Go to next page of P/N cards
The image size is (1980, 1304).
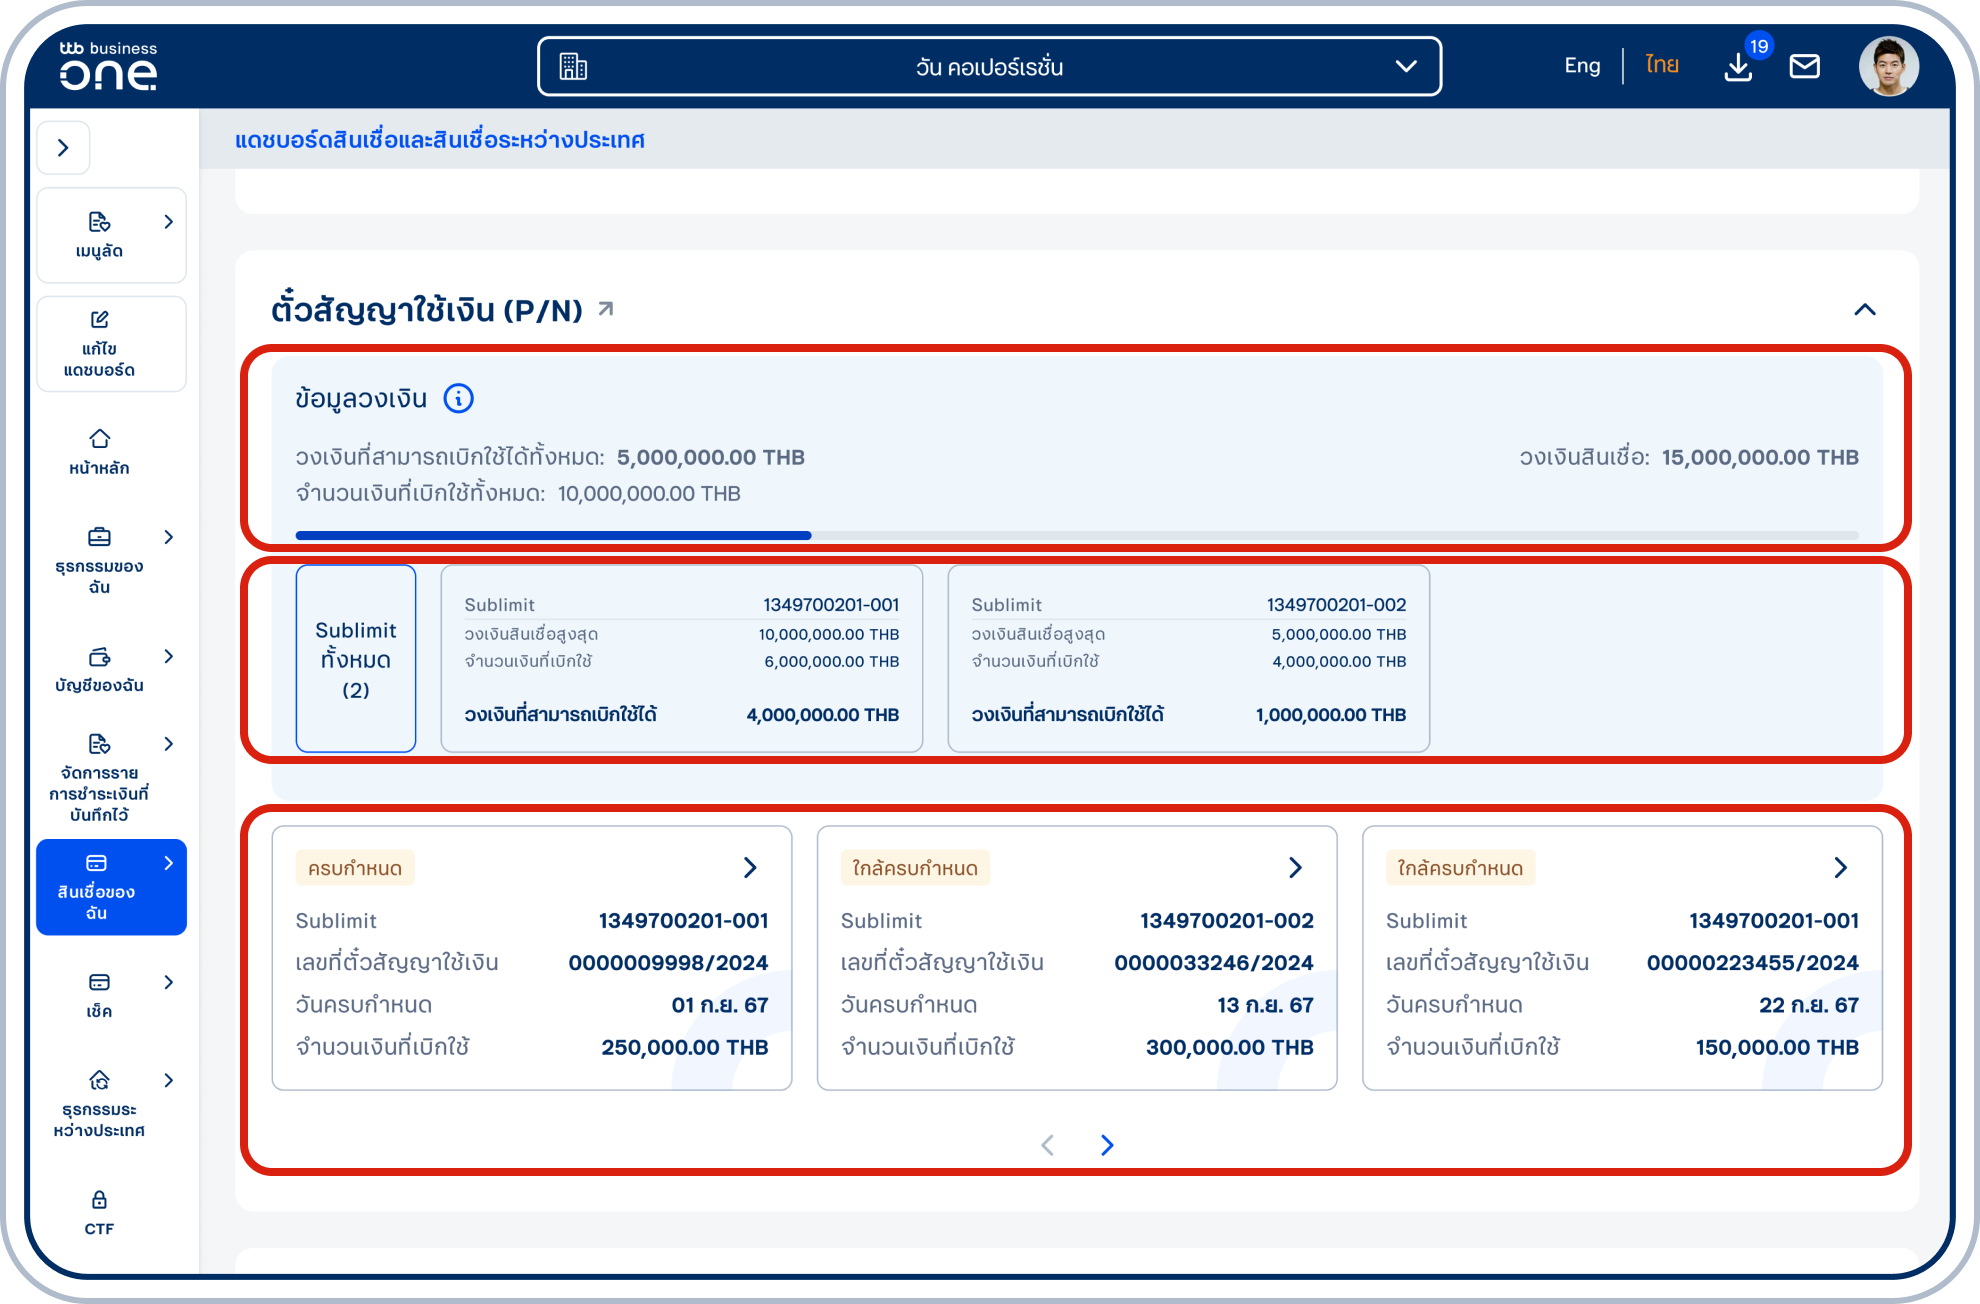(x=1107, y=1145)
